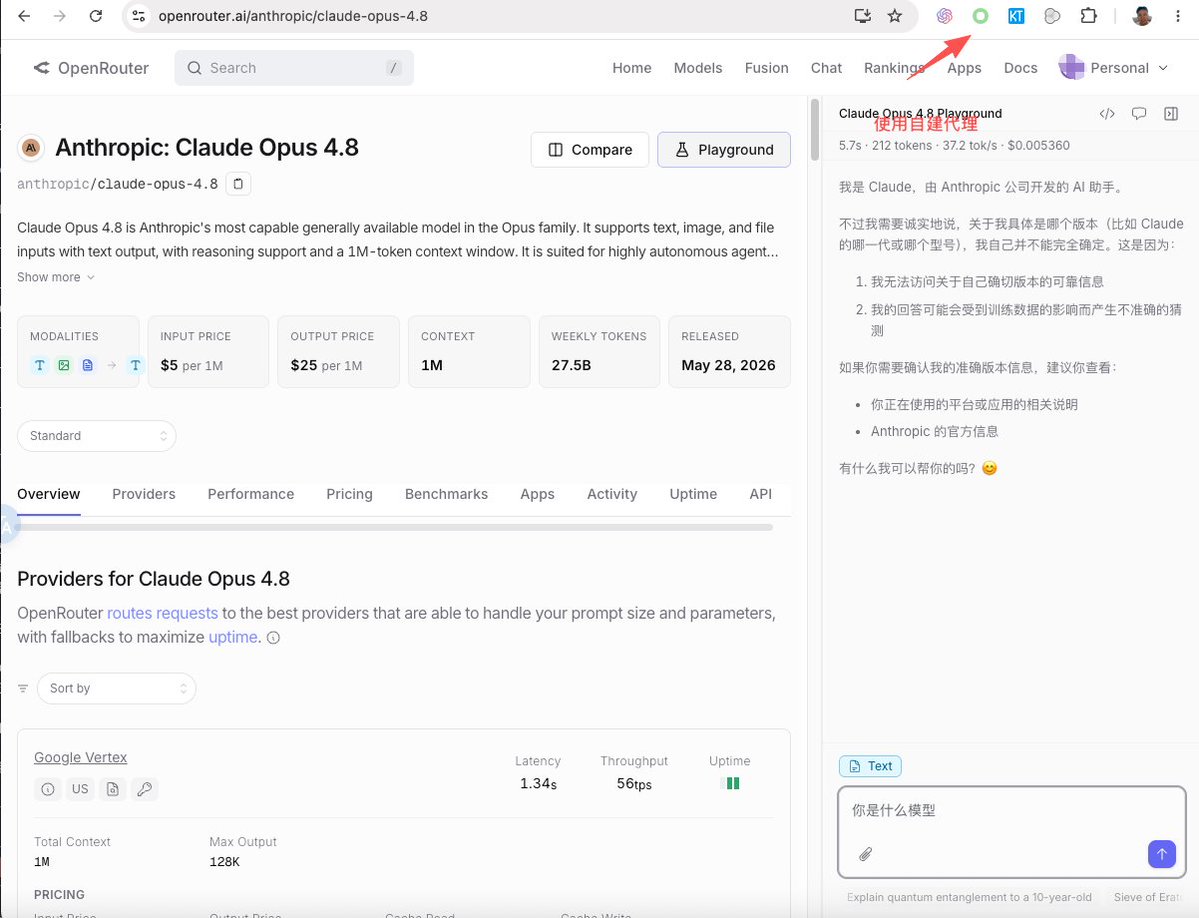Click the 27.5B weekly tokens value
Viewport: 1199px width, 918px height.
[x=571, y=365]
